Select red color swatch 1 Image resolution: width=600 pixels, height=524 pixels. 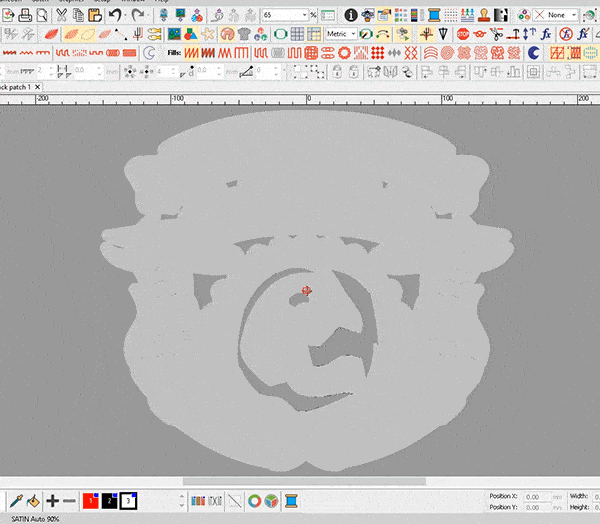click(x=91, y=501)
